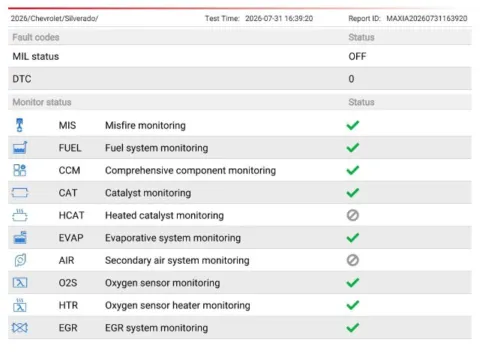Click 'Comprehensive component monitoring' description
The image size is (480, 360).
(190, 170)
